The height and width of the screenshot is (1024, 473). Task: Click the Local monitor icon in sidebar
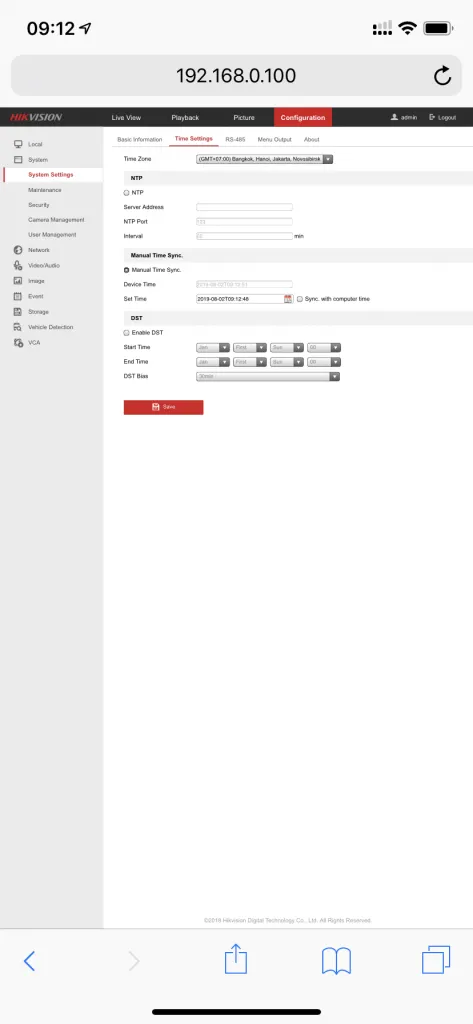pos(18,144)
